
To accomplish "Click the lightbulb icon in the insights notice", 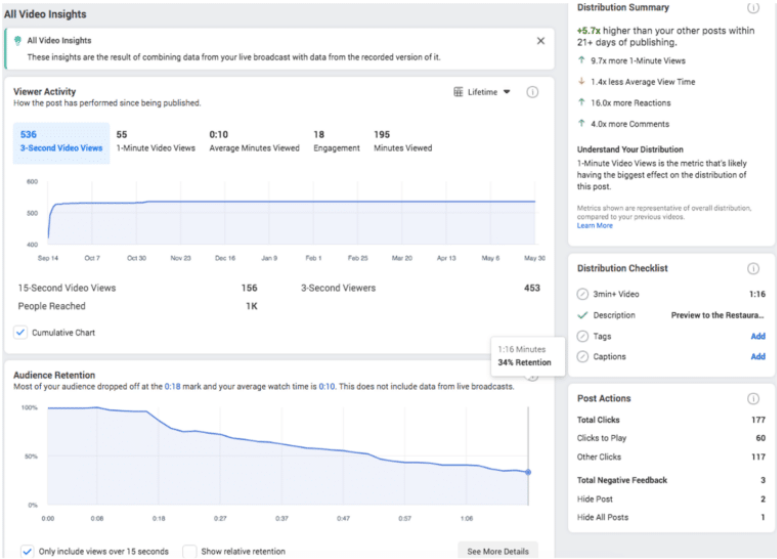I will [18, 41].
